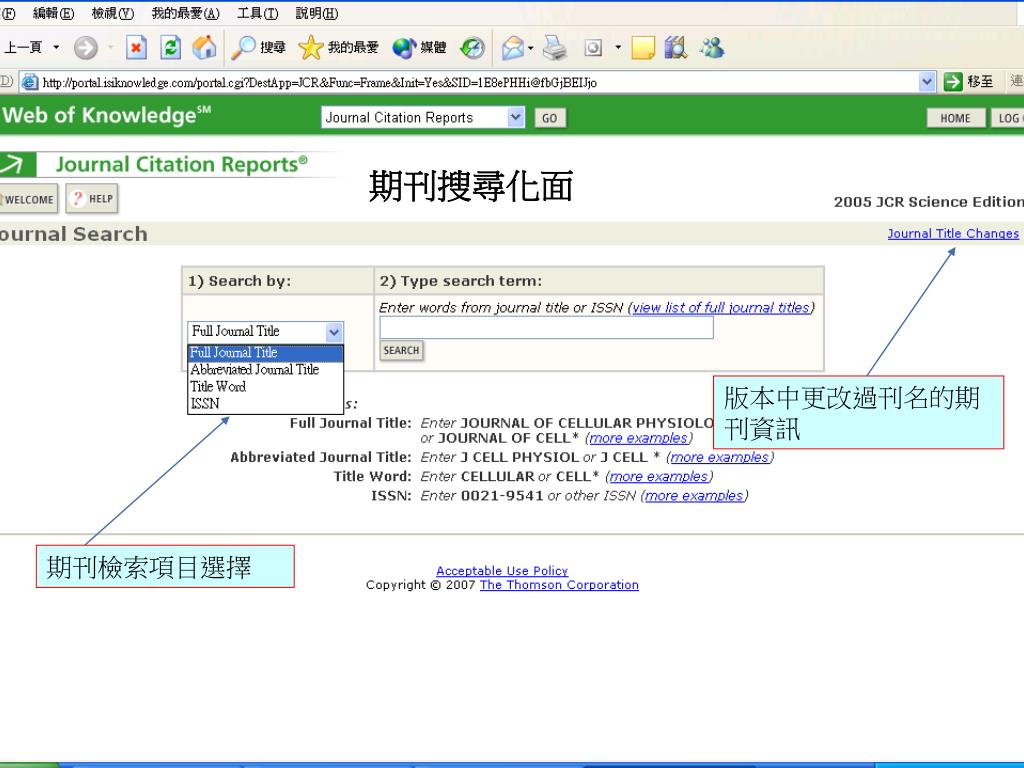
Task: Click the HELP button with question mark
Action: click(92, 199)
